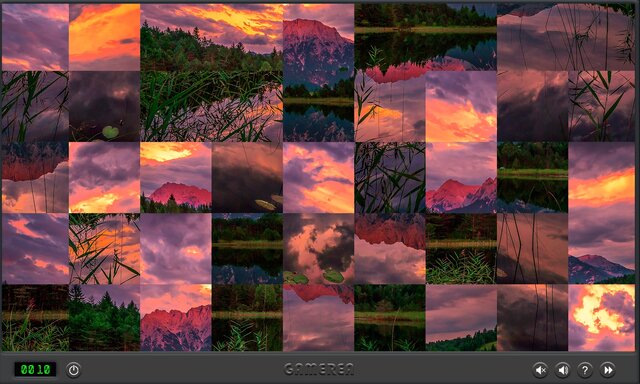This screenshot has width=640, height=384.
Task: Pick the bright yellow cloud burst tile
Action: pos(602,317)
